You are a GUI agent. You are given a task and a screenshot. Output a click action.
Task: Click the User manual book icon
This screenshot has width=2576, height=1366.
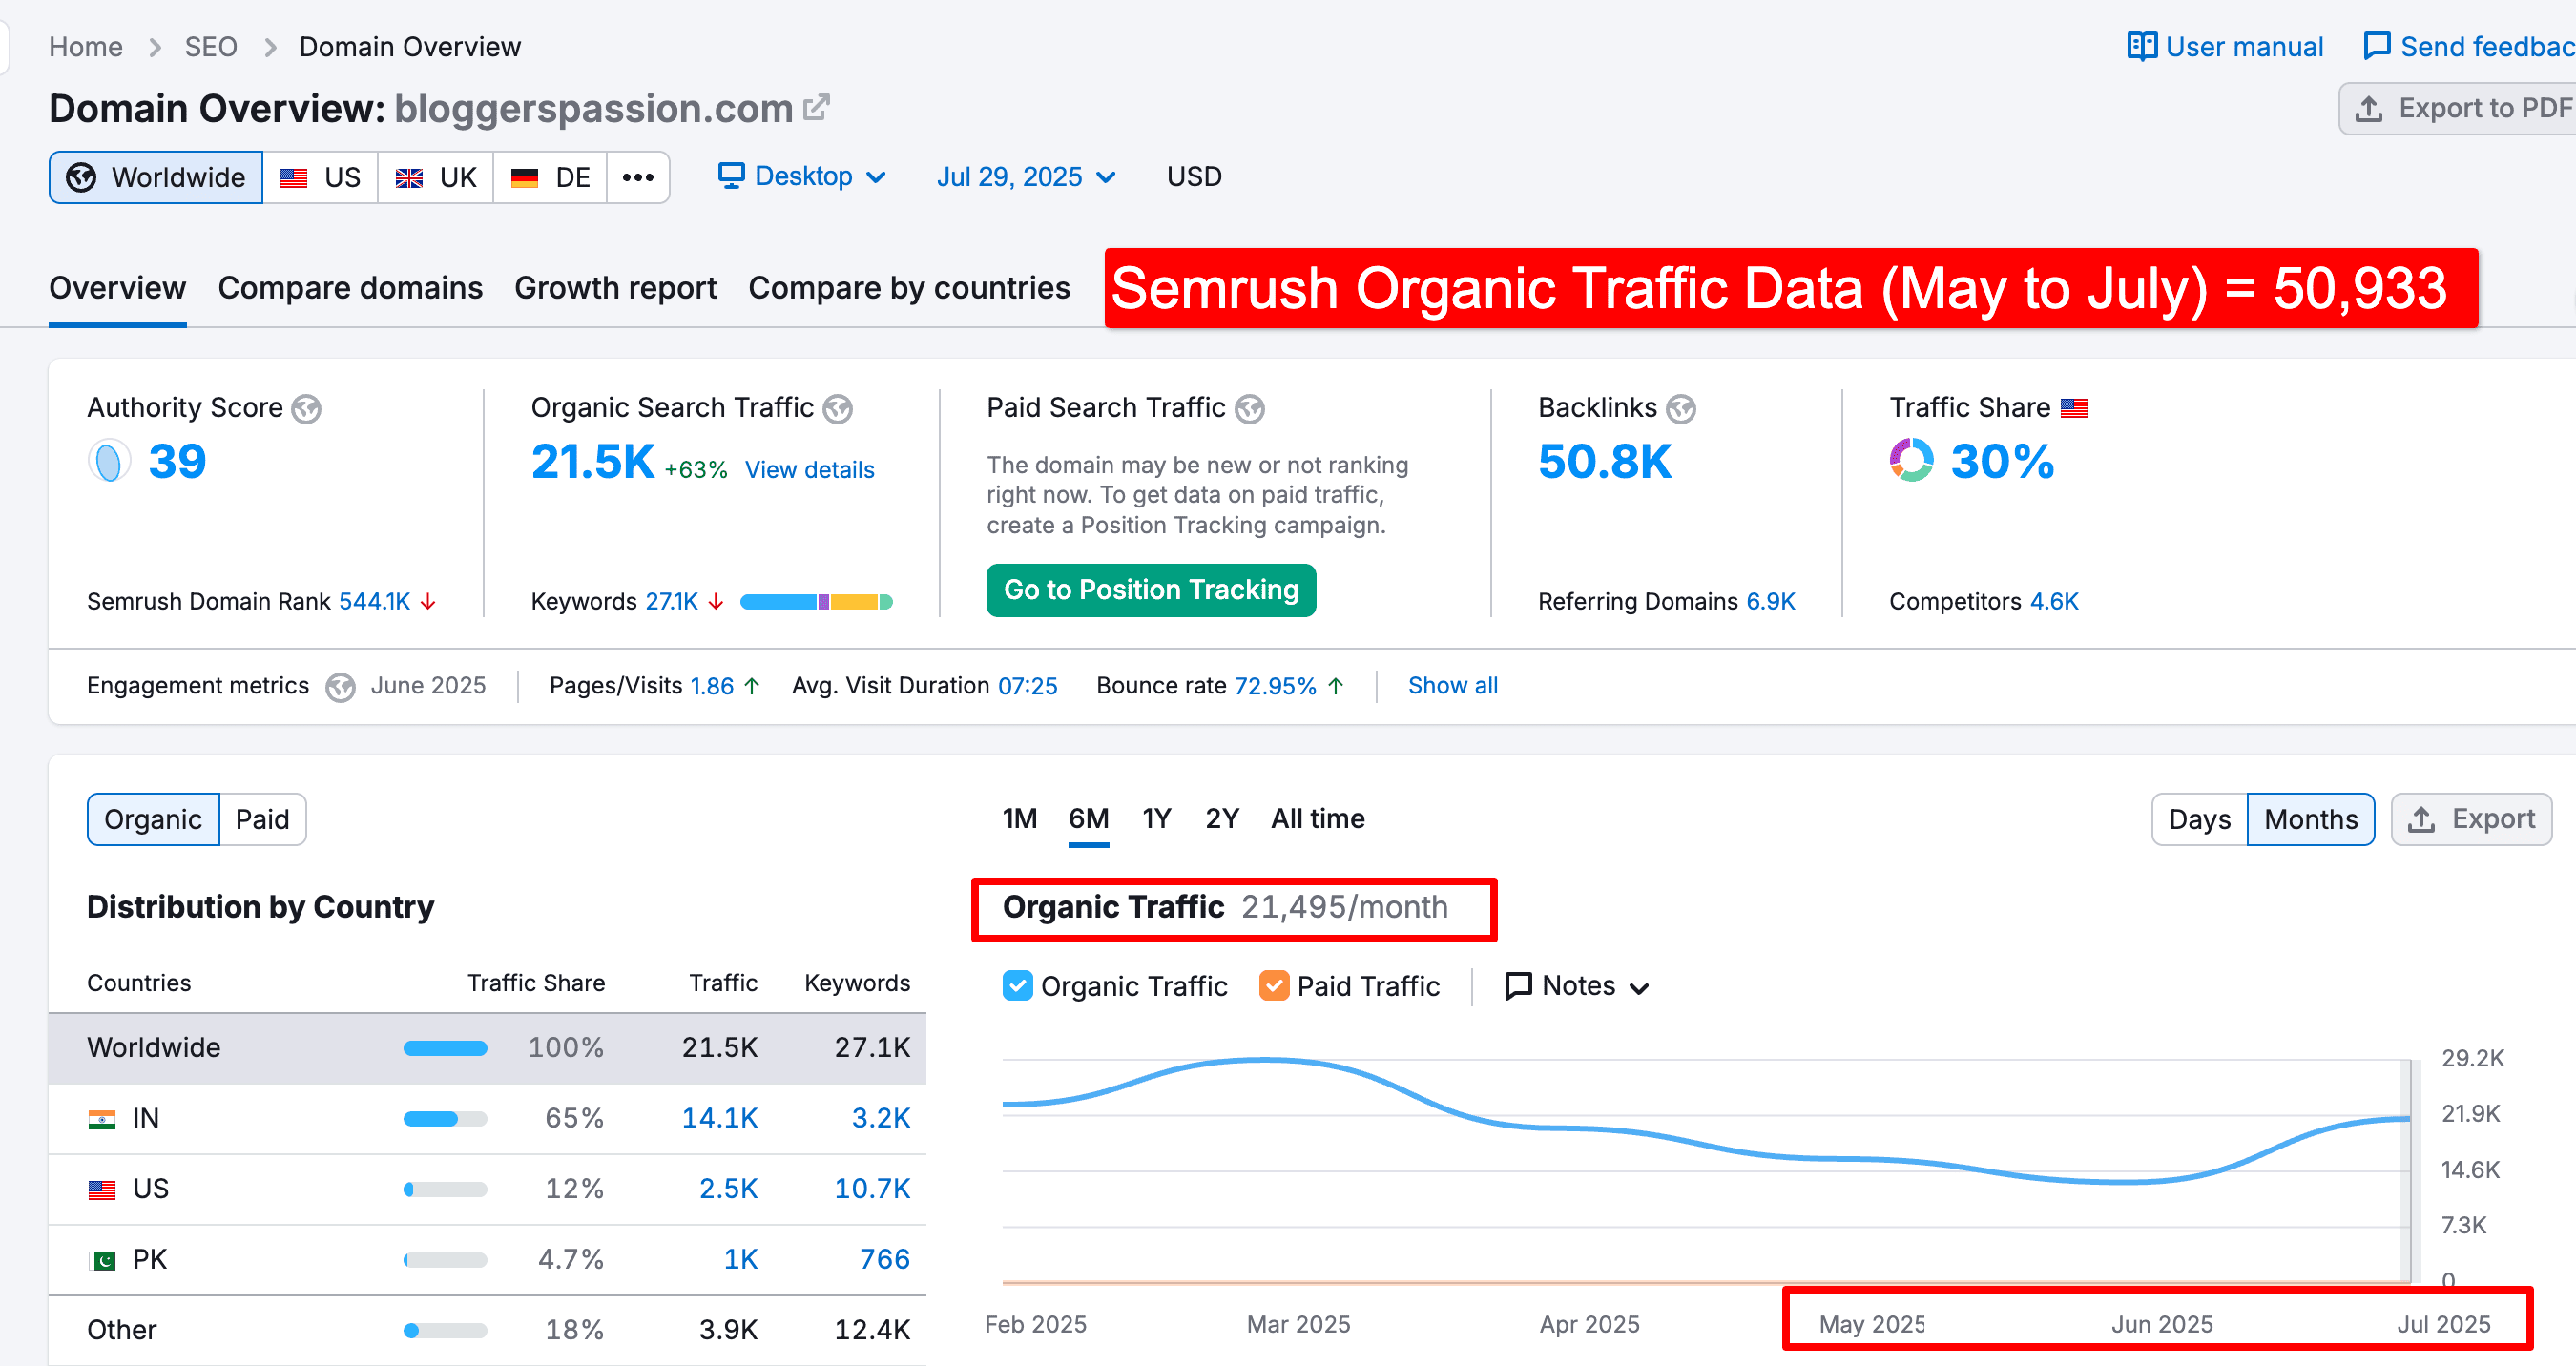point(2141,46)
